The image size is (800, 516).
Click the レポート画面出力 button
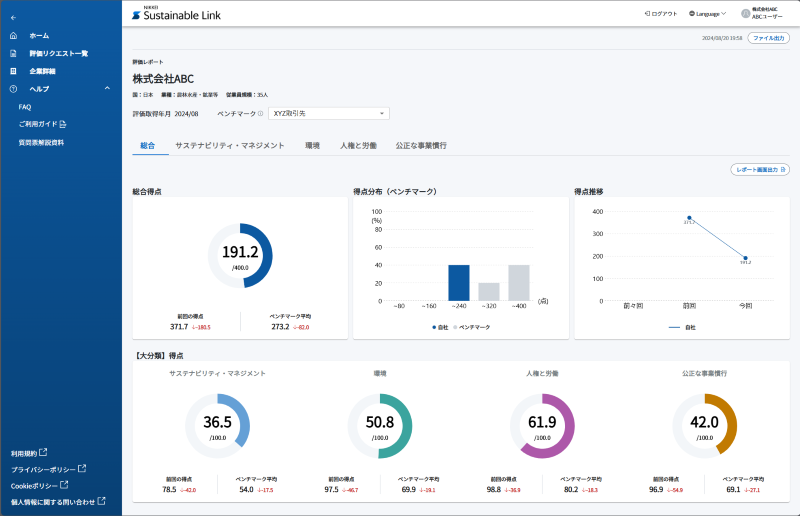pyautogui.click(x=760, y=170)
